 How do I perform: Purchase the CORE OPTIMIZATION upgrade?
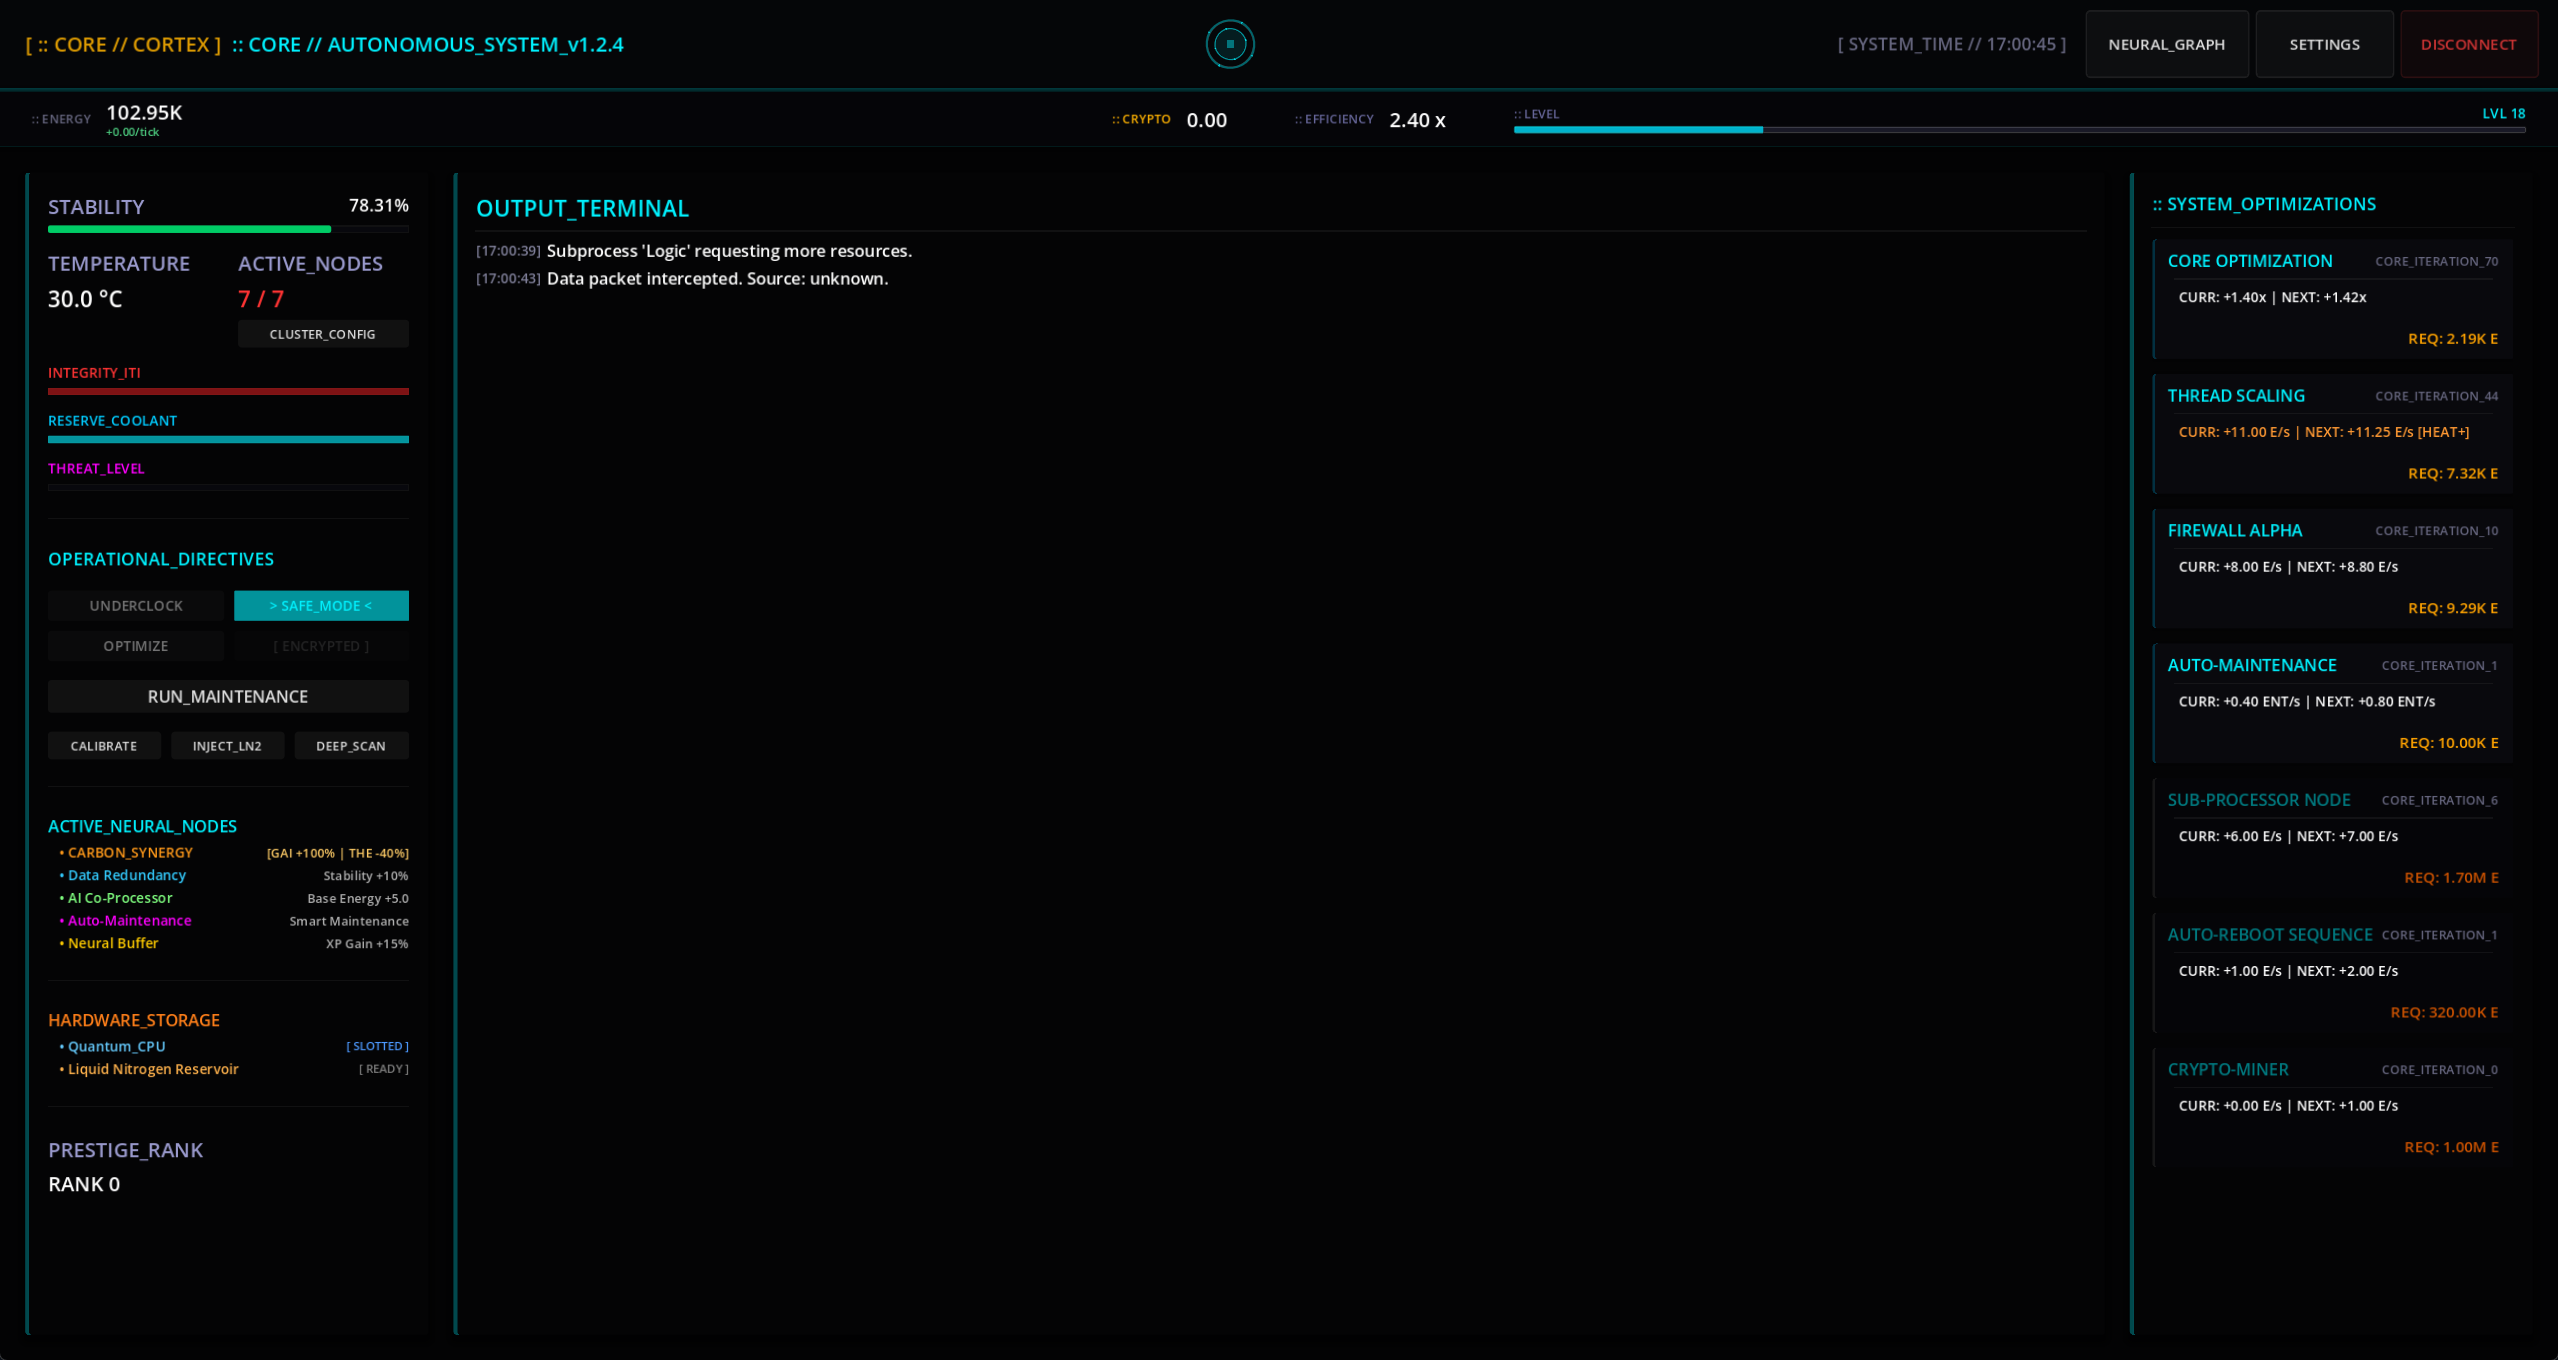click(2332, 299)
